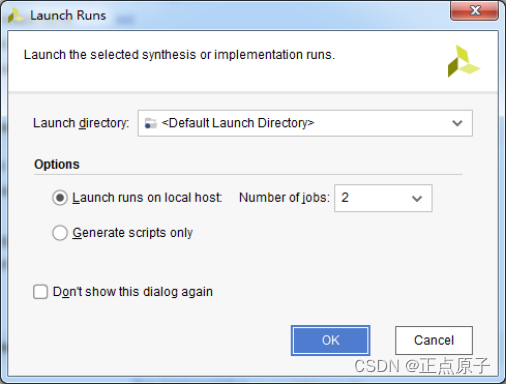This screenshot has width=506, height=384.
Task: Enable Don't show this dialog again checkbox
Action: click(x=40, y=292)
